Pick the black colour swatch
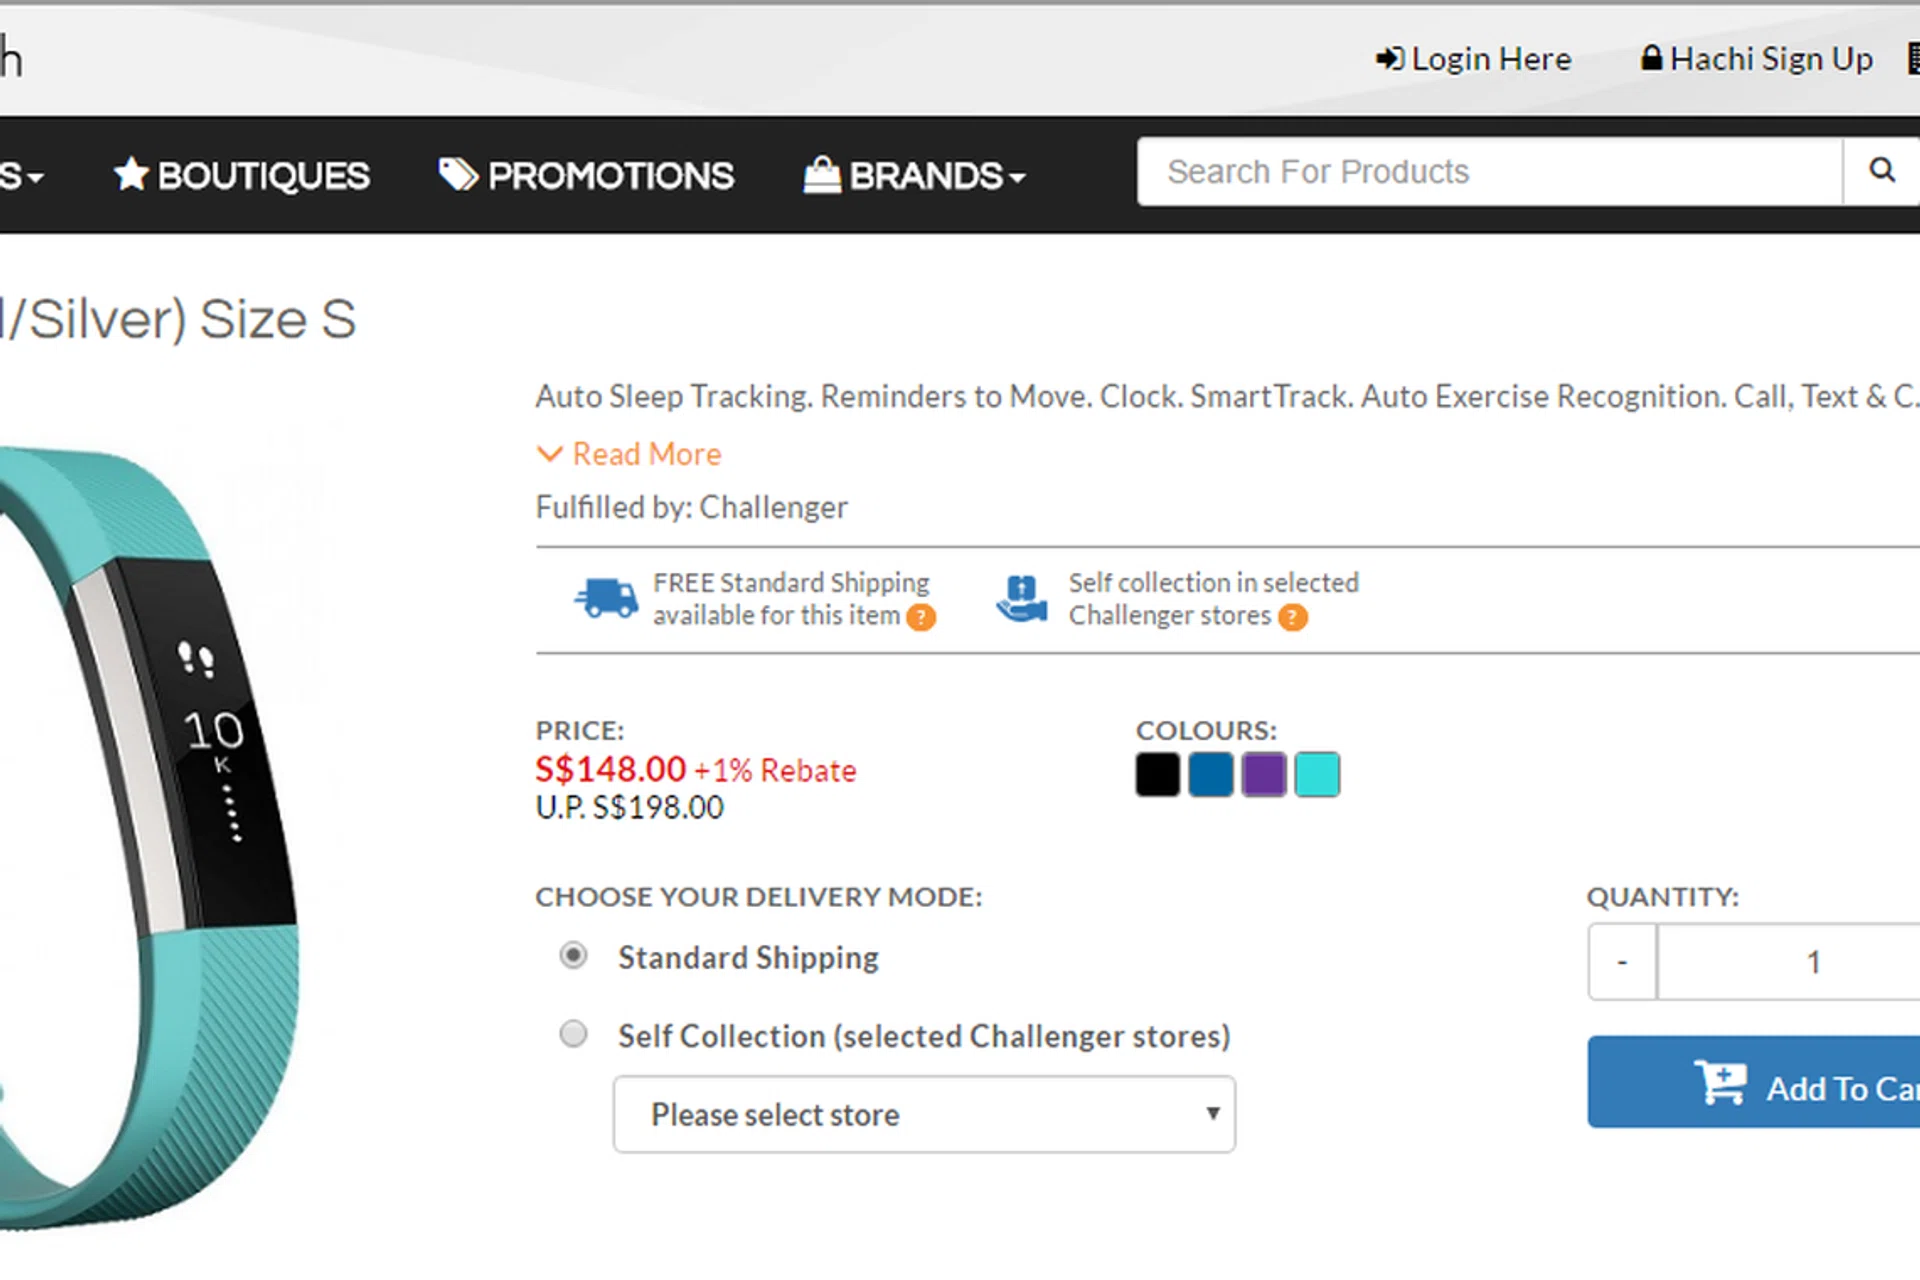 (x=1157, y=775)
